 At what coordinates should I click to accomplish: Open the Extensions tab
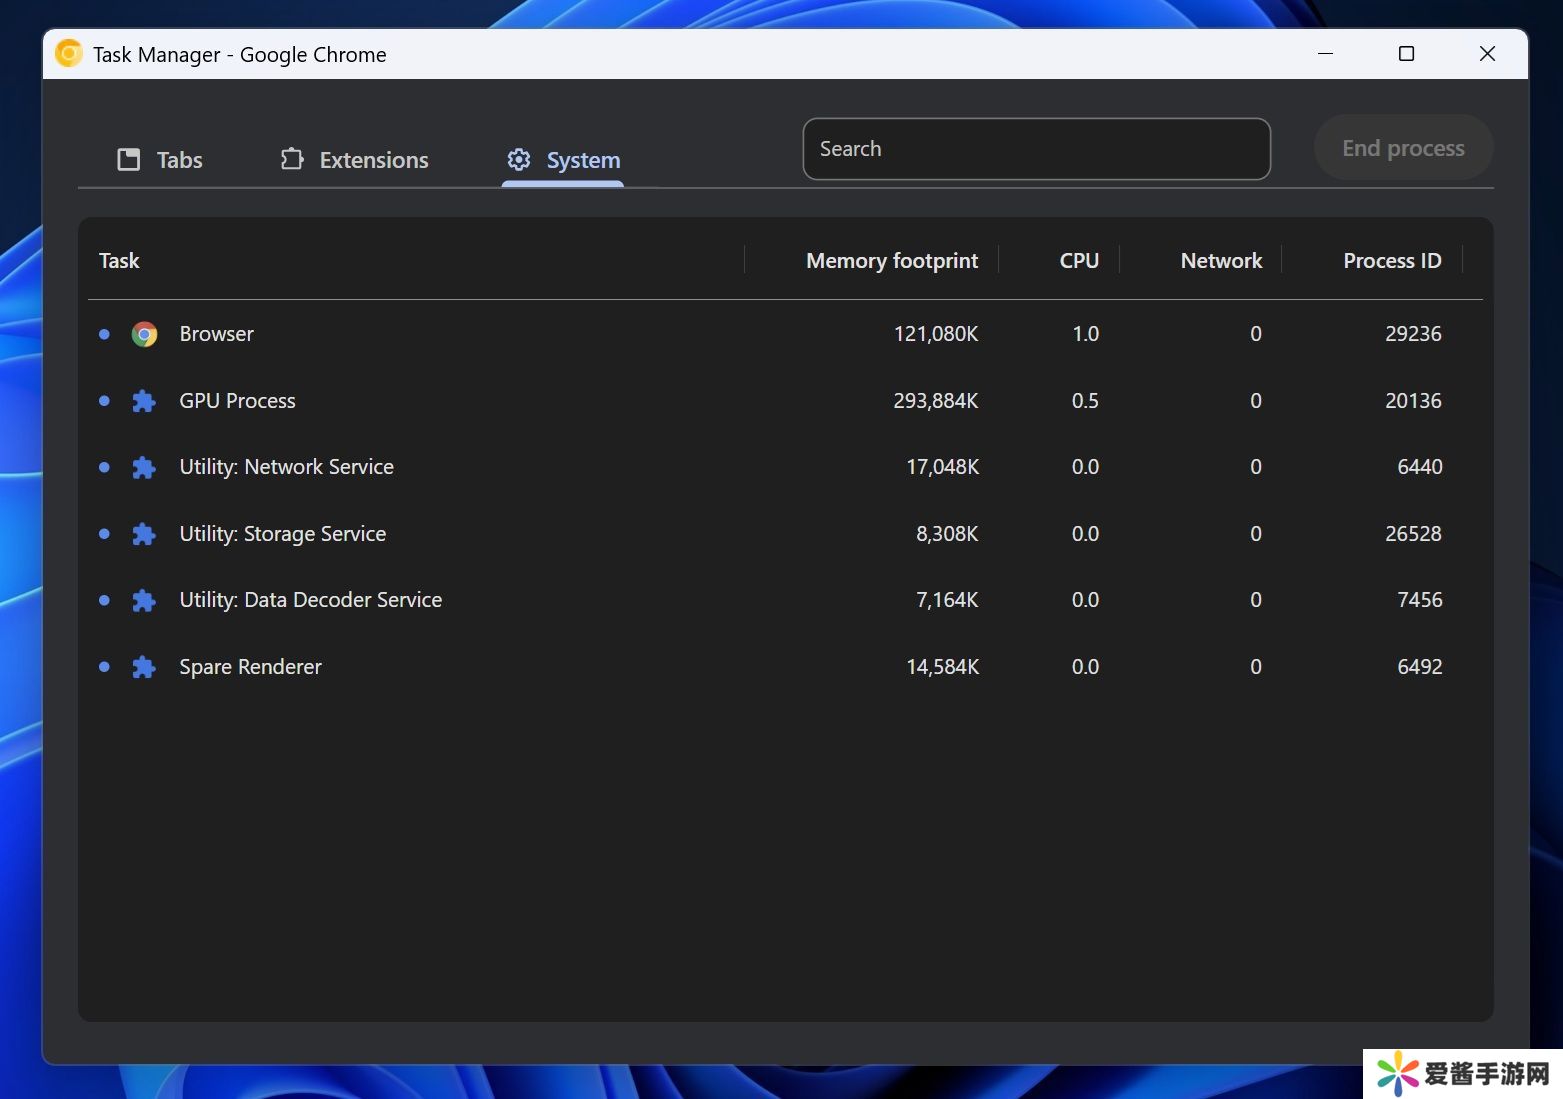click(354, 160)
